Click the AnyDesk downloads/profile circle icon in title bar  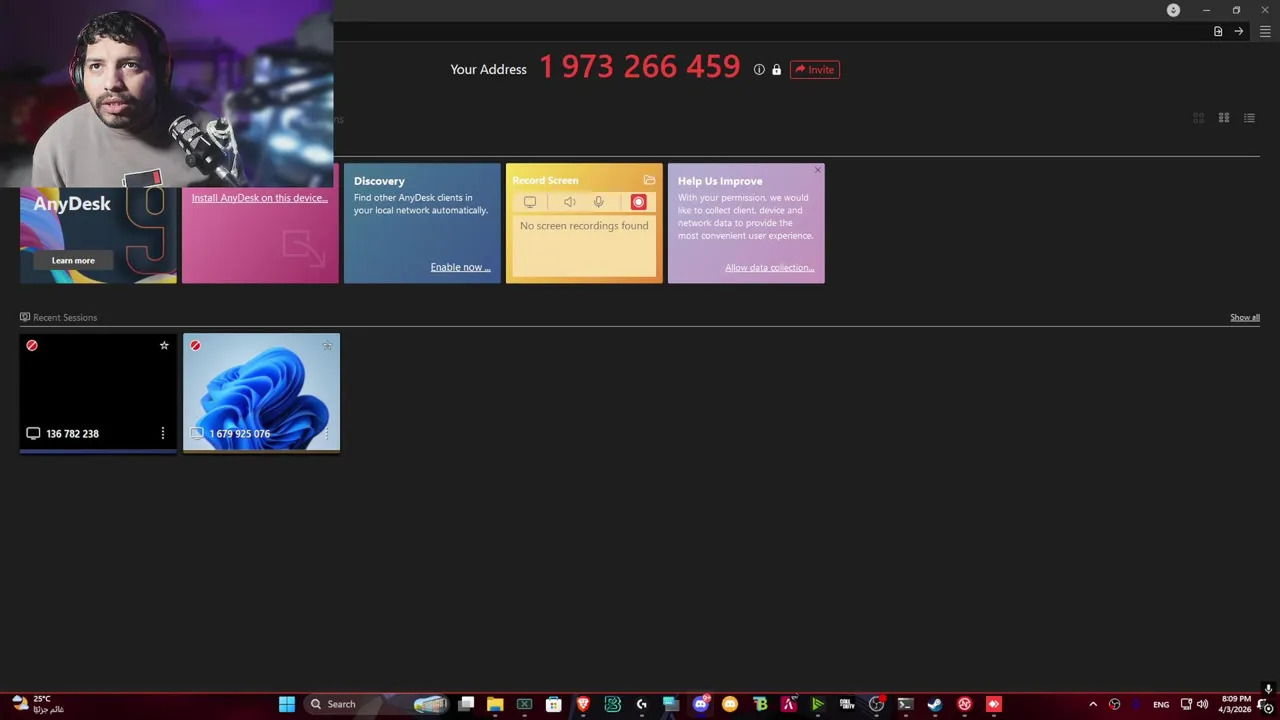coord(1173,10)
